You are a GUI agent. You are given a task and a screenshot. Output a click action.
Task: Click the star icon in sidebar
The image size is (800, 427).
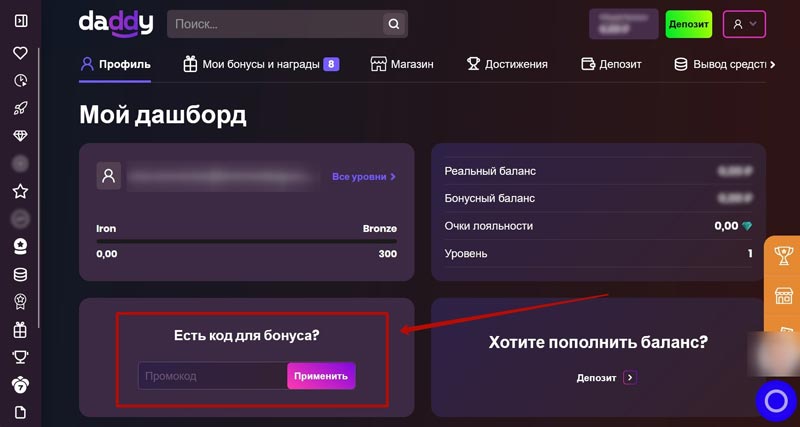pyautogui.click(x=20, y=190)
